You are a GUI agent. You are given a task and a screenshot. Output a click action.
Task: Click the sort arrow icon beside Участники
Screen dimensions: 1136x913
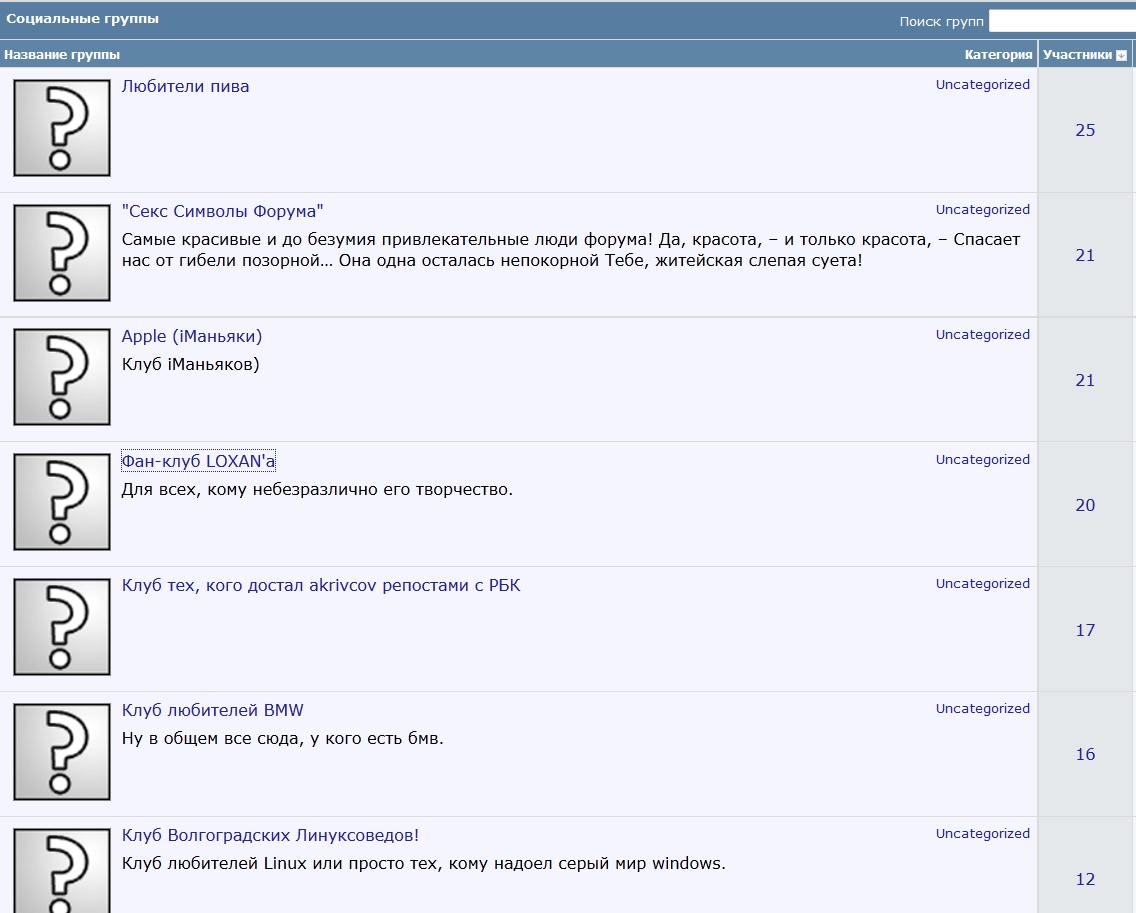pyautogui.click(x=1121, y=56)
